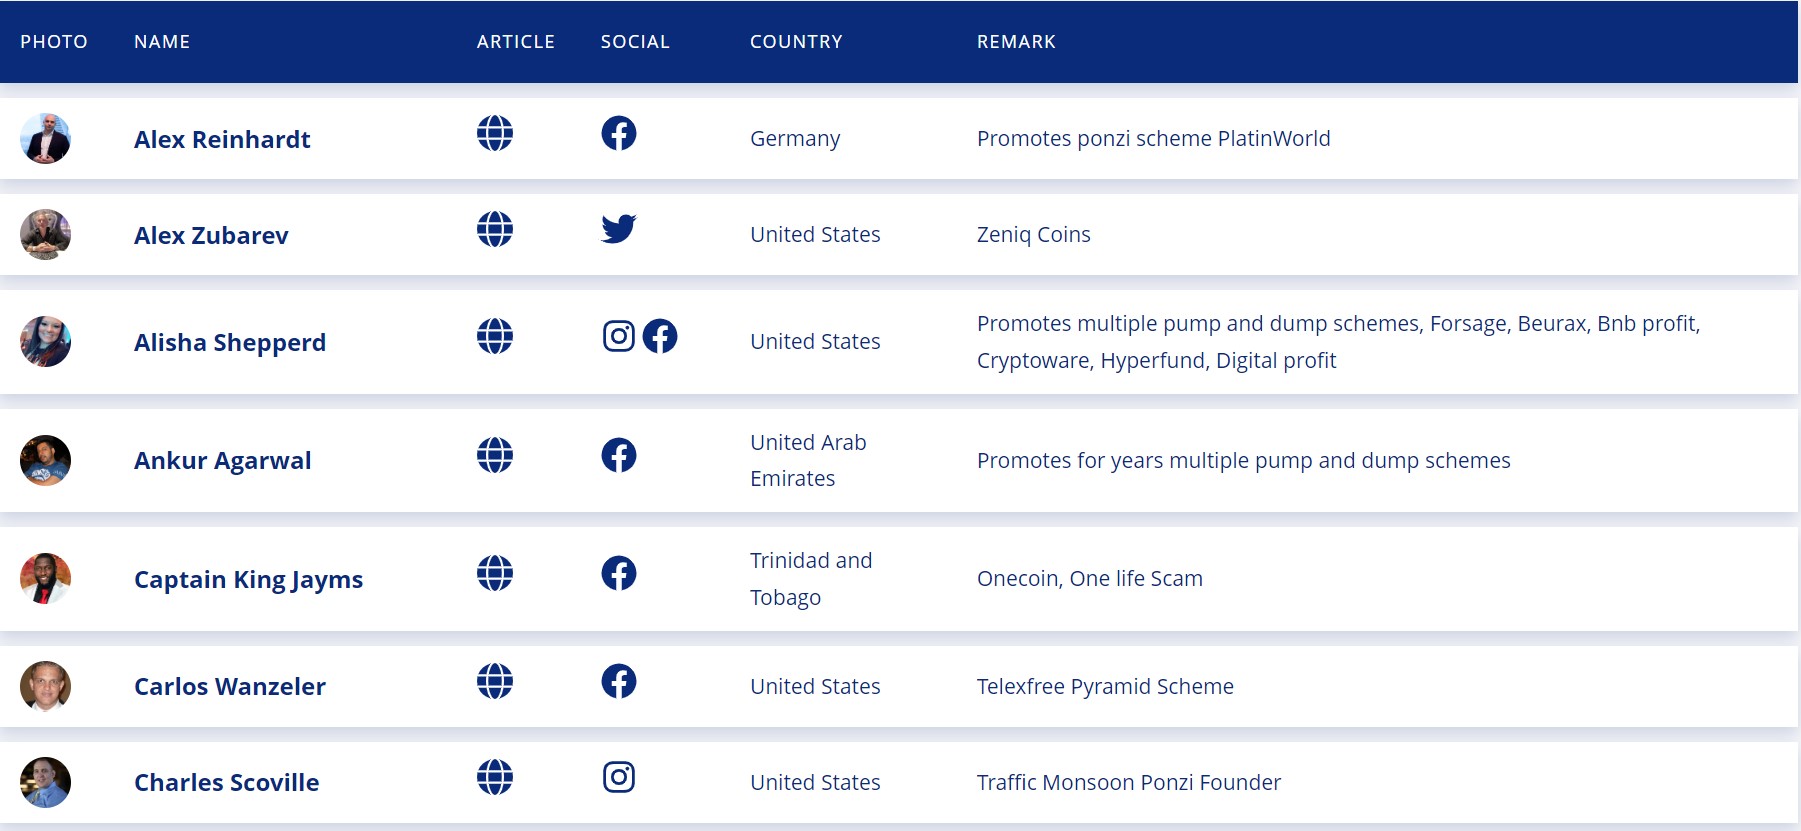Open the Charles Scoville name link

tap(227, 783)
